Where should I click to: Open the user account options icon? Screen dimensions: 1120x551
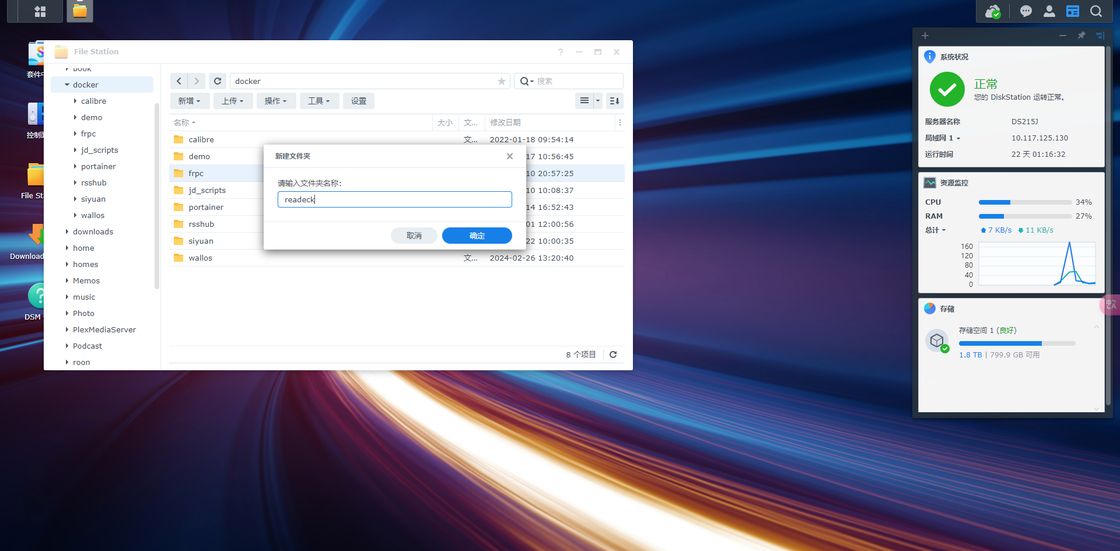click(x=1049, y=11)
